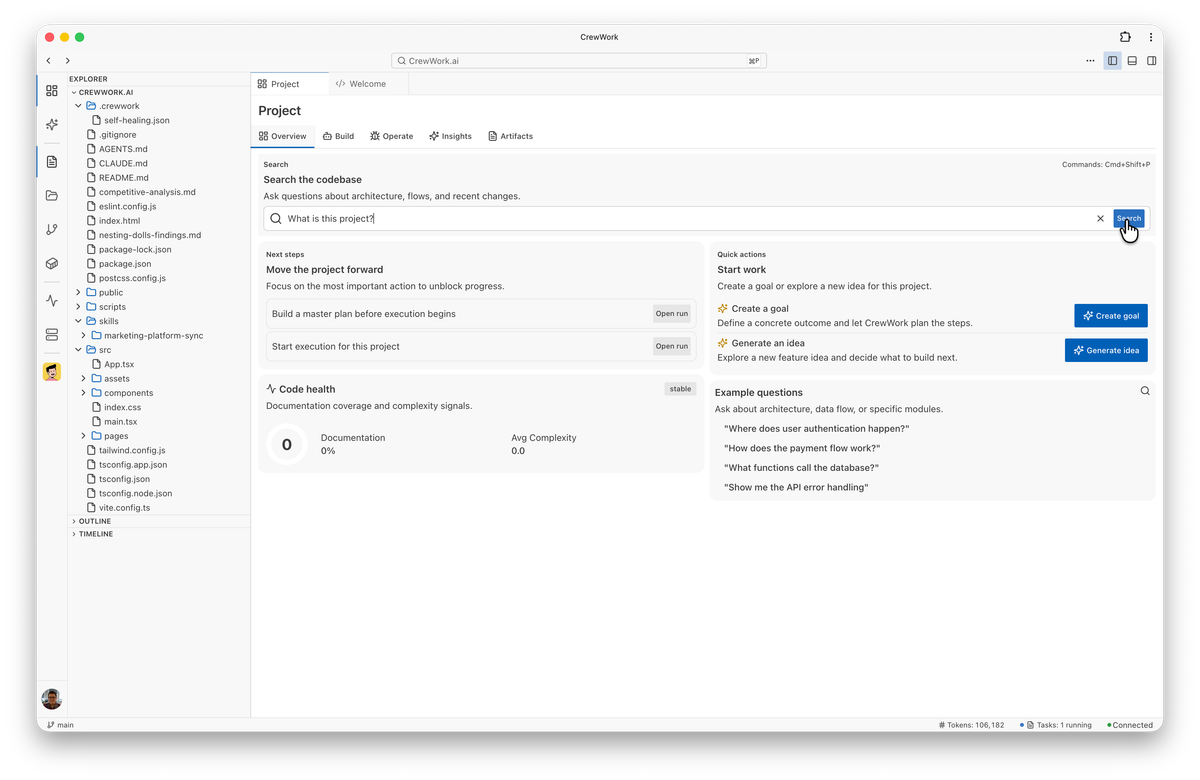Open the package box icon in activity bar
Screen dimensions: 1200x780
[x=52, y=264]
